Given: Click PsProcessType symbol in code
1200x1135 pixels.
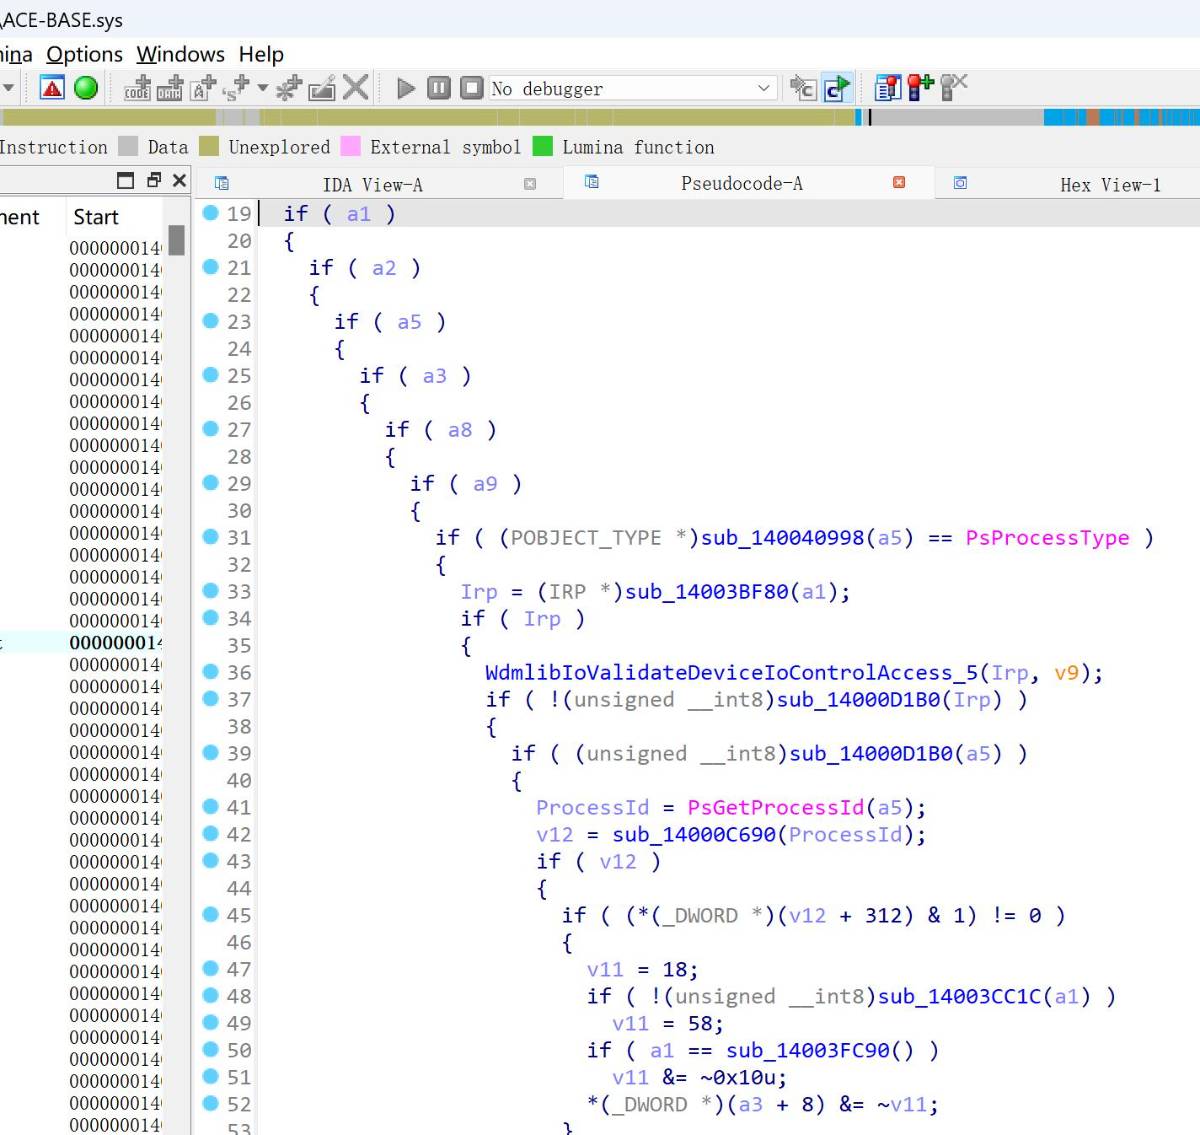Looking at the screenshot, I should [x=1047, y=538].
